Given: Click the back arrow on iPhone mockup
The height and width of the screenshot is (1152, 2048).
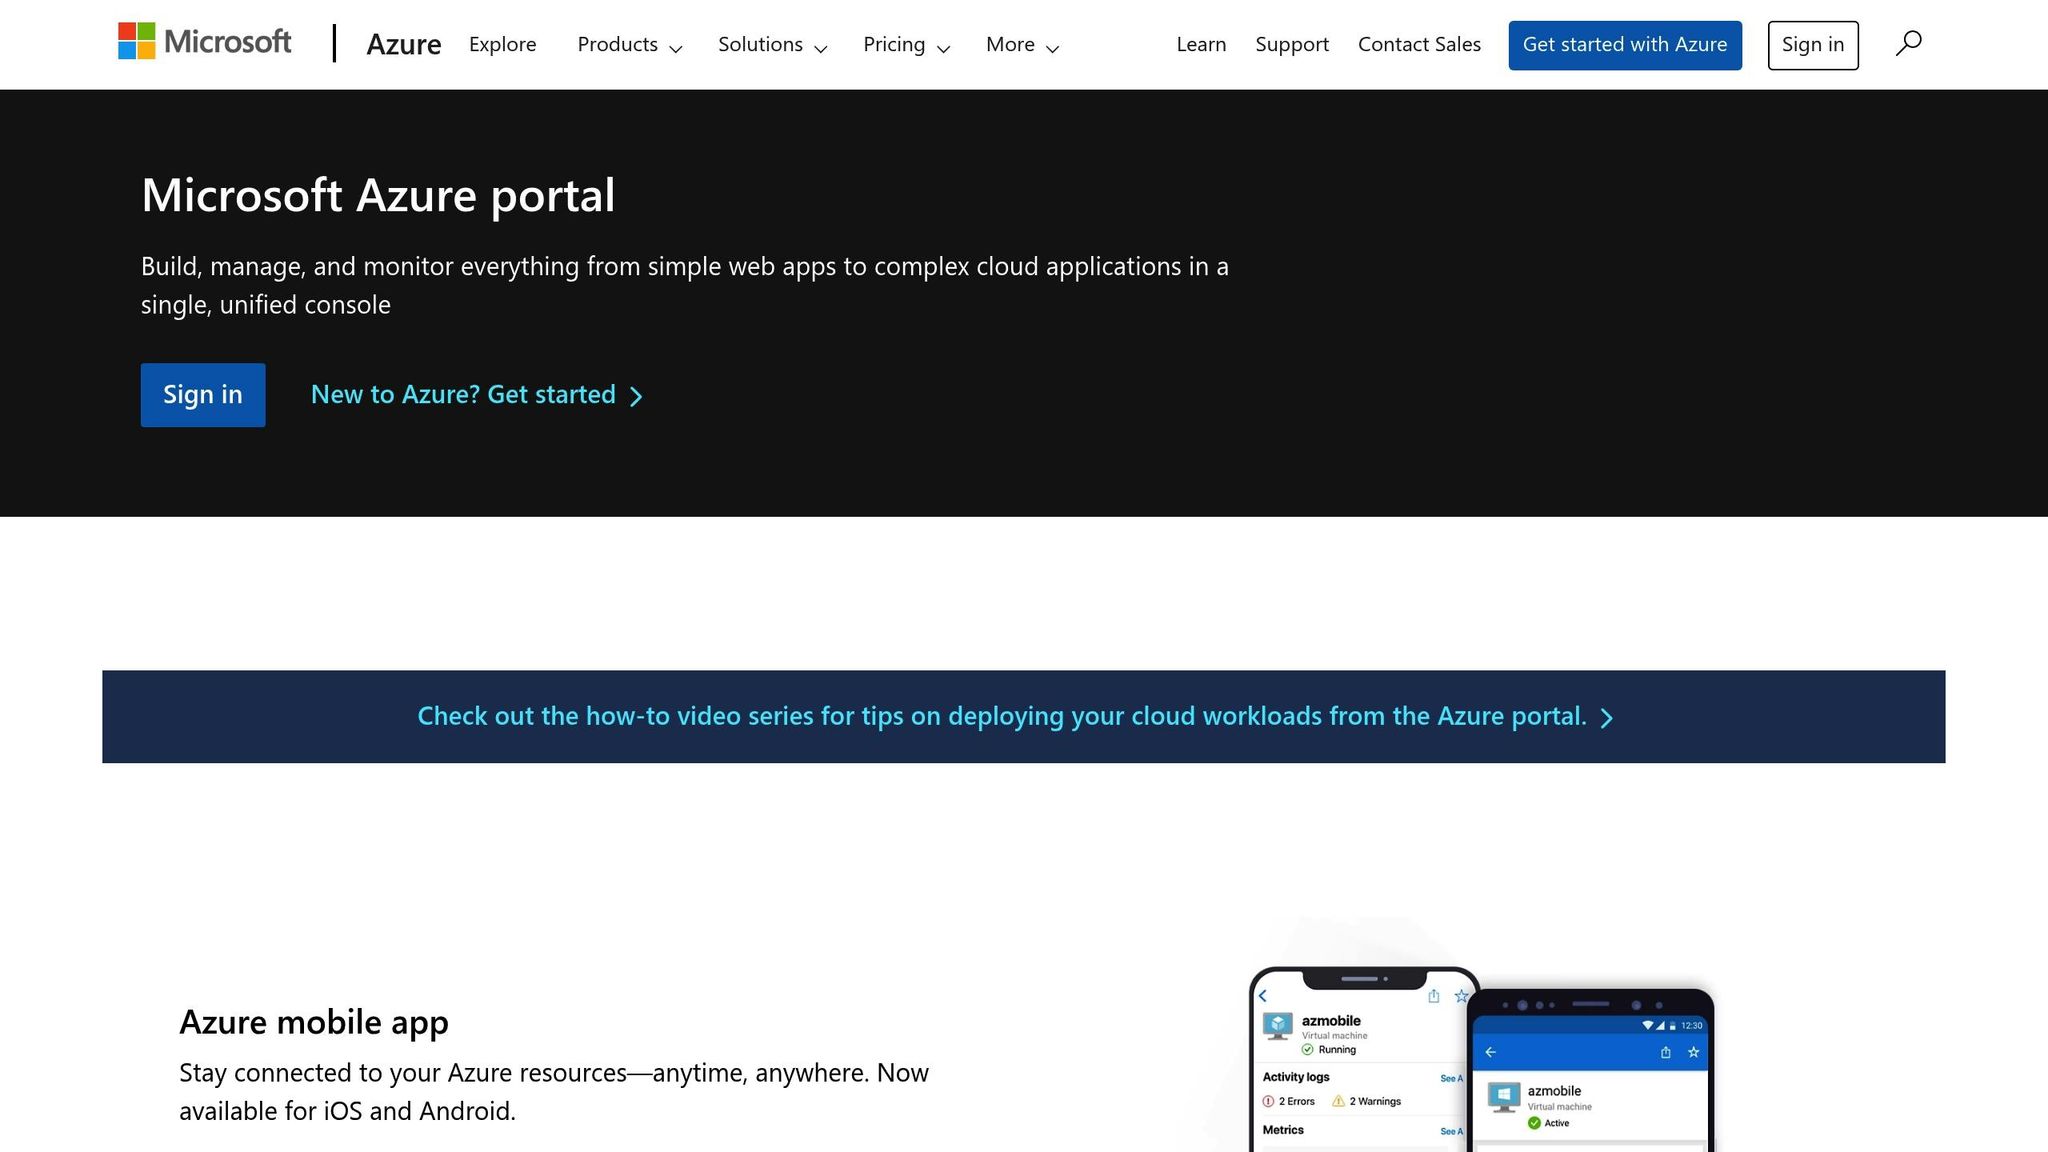Looking at the screenshot, I should tap(1263, 996).
